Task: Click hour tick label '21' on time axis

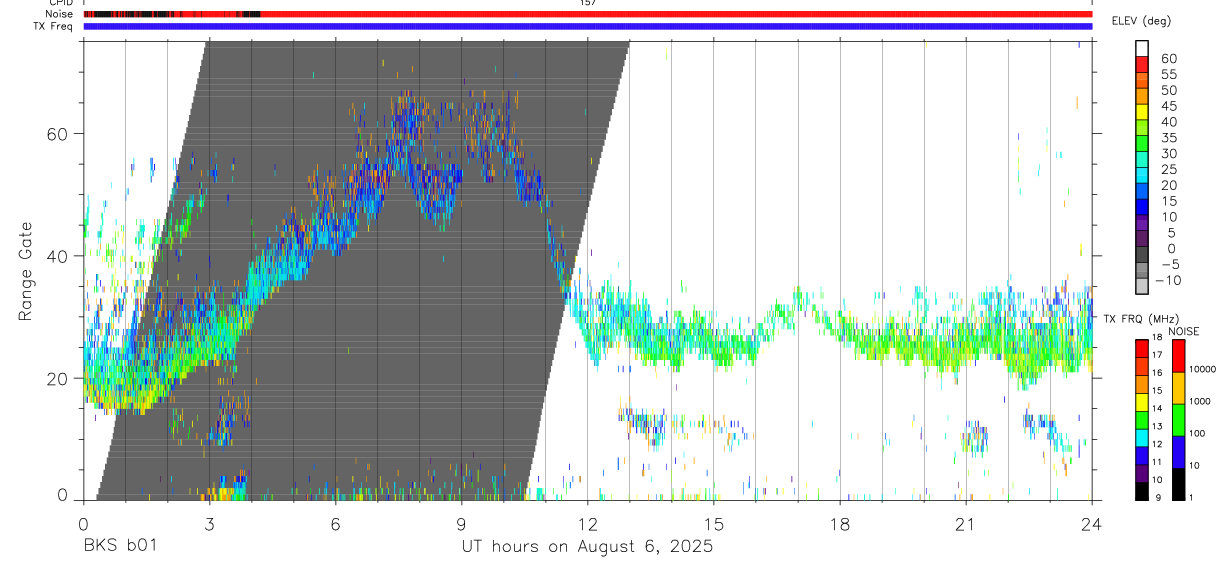Action: [965, 524]
